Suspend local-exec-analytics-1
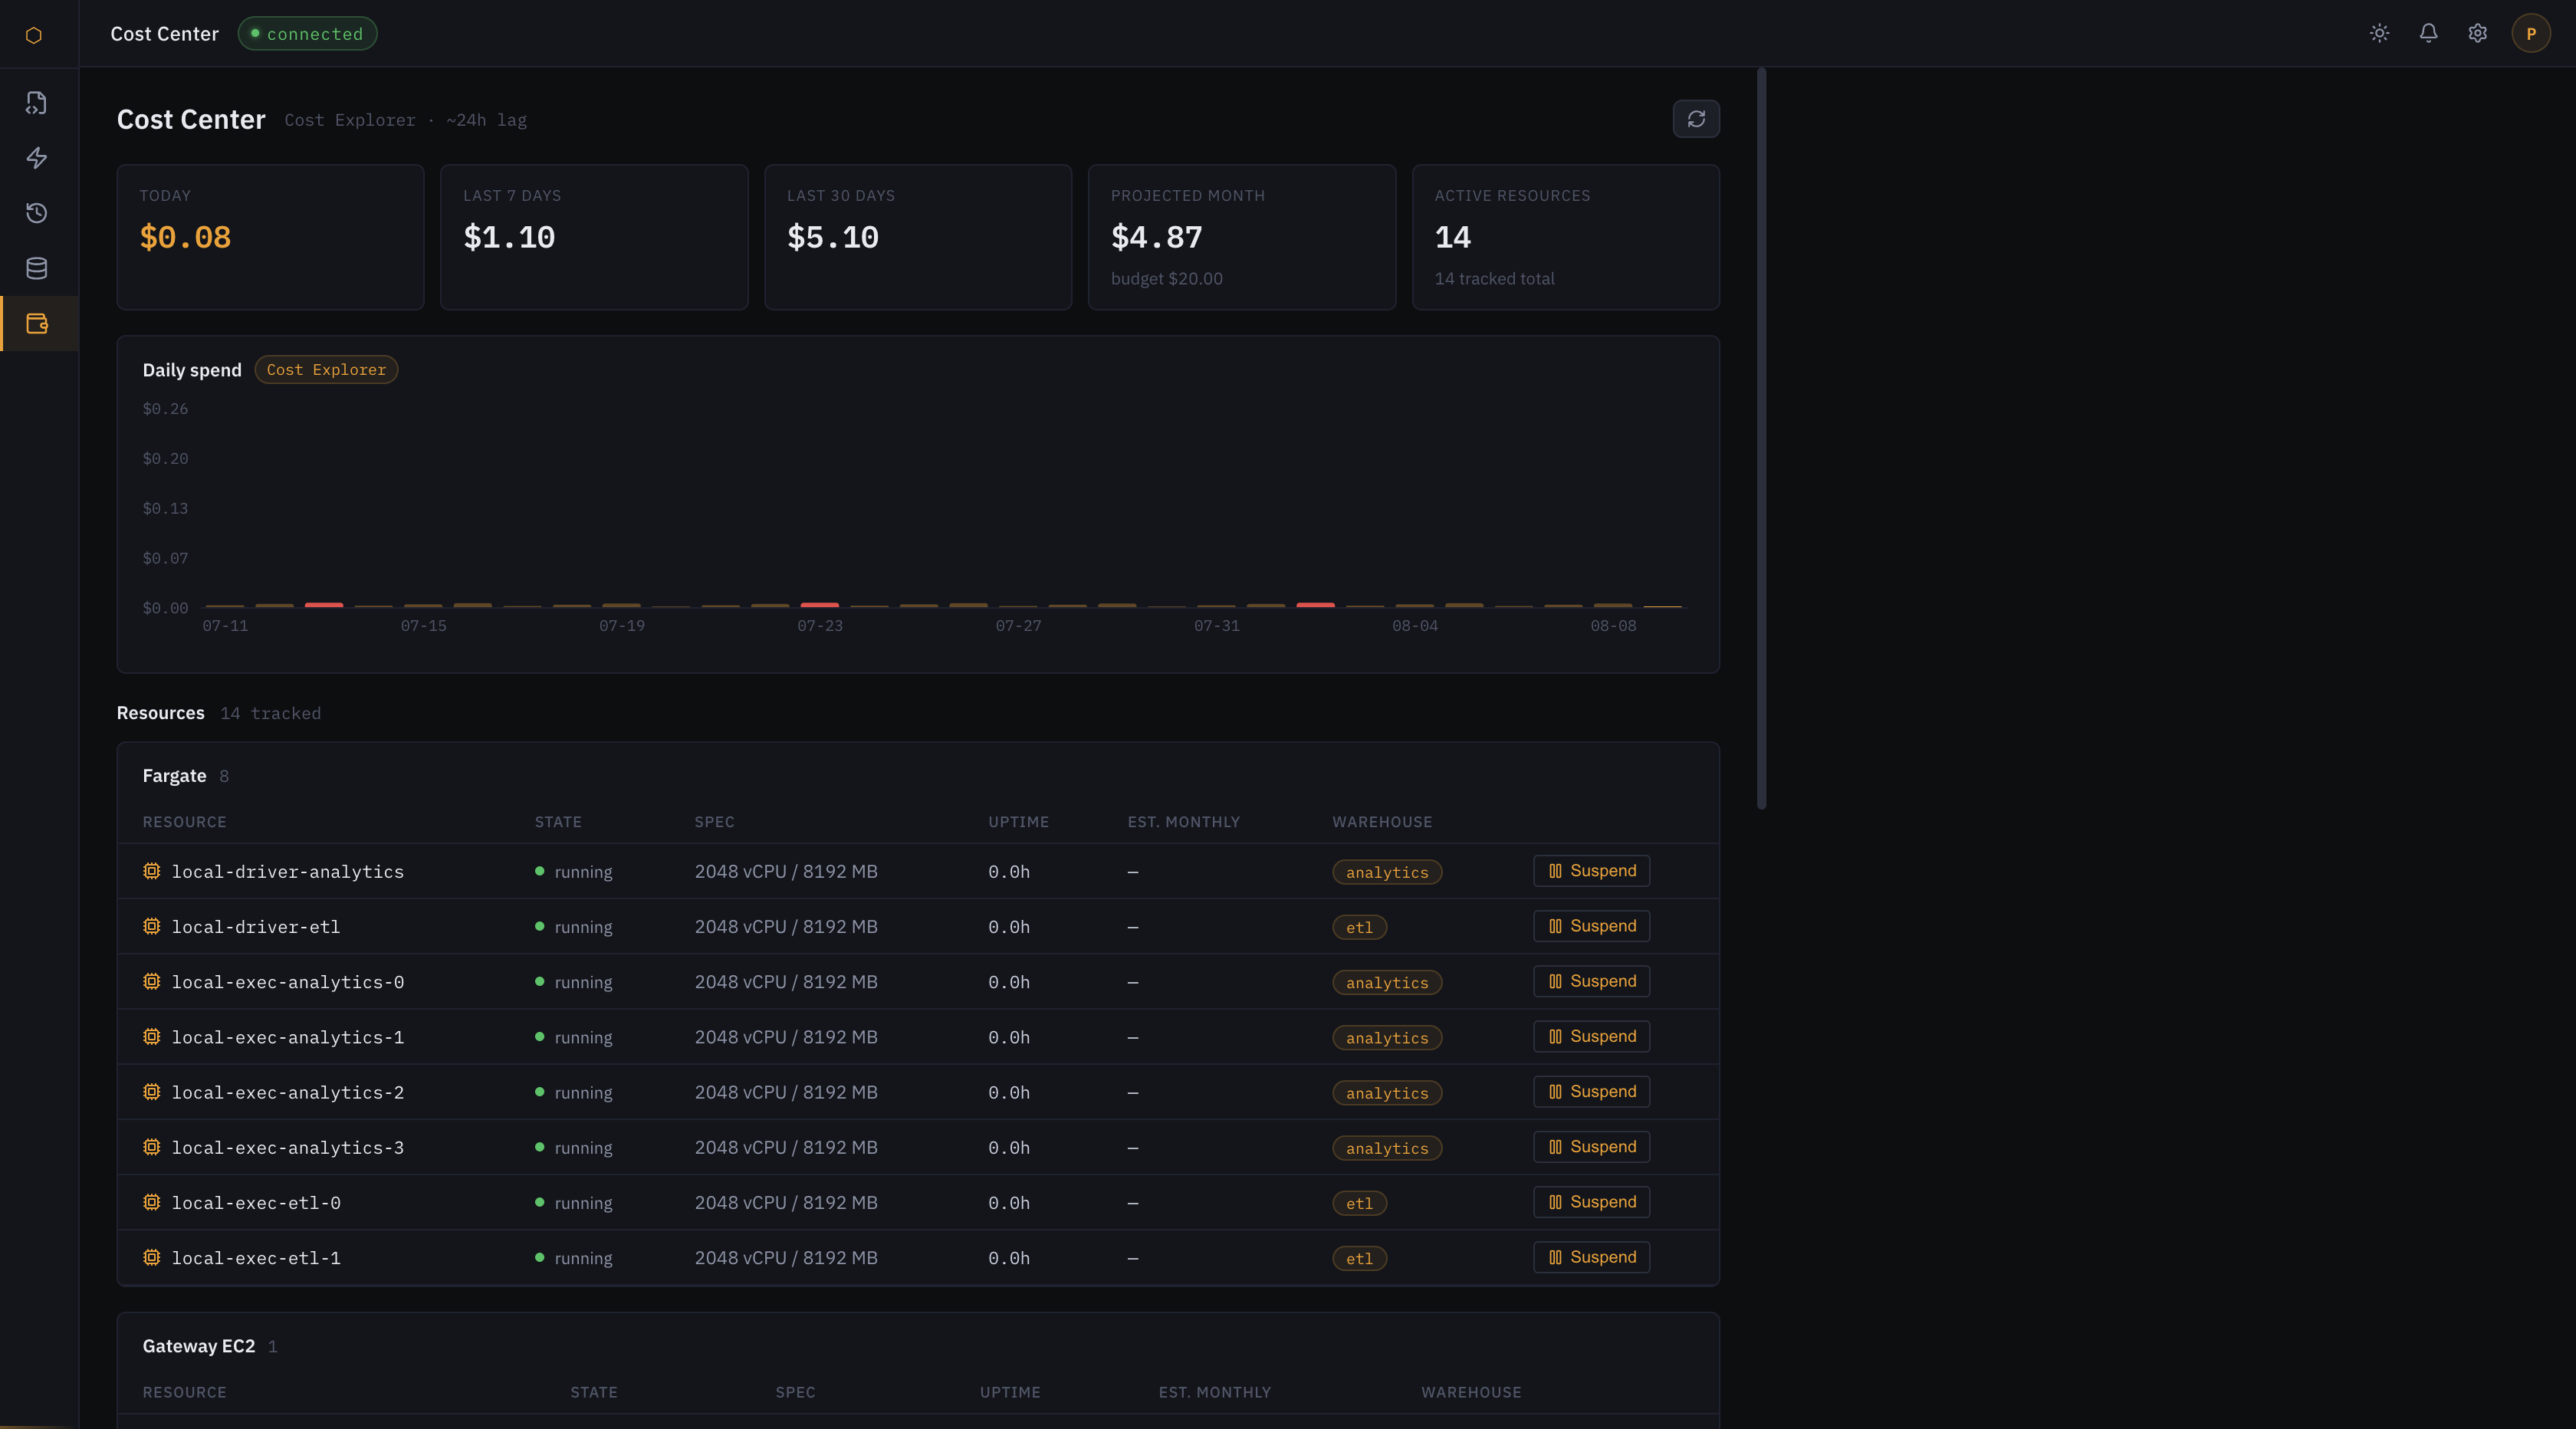The width and height of the screenshot is (2576, 1429). (1591, 1036)
